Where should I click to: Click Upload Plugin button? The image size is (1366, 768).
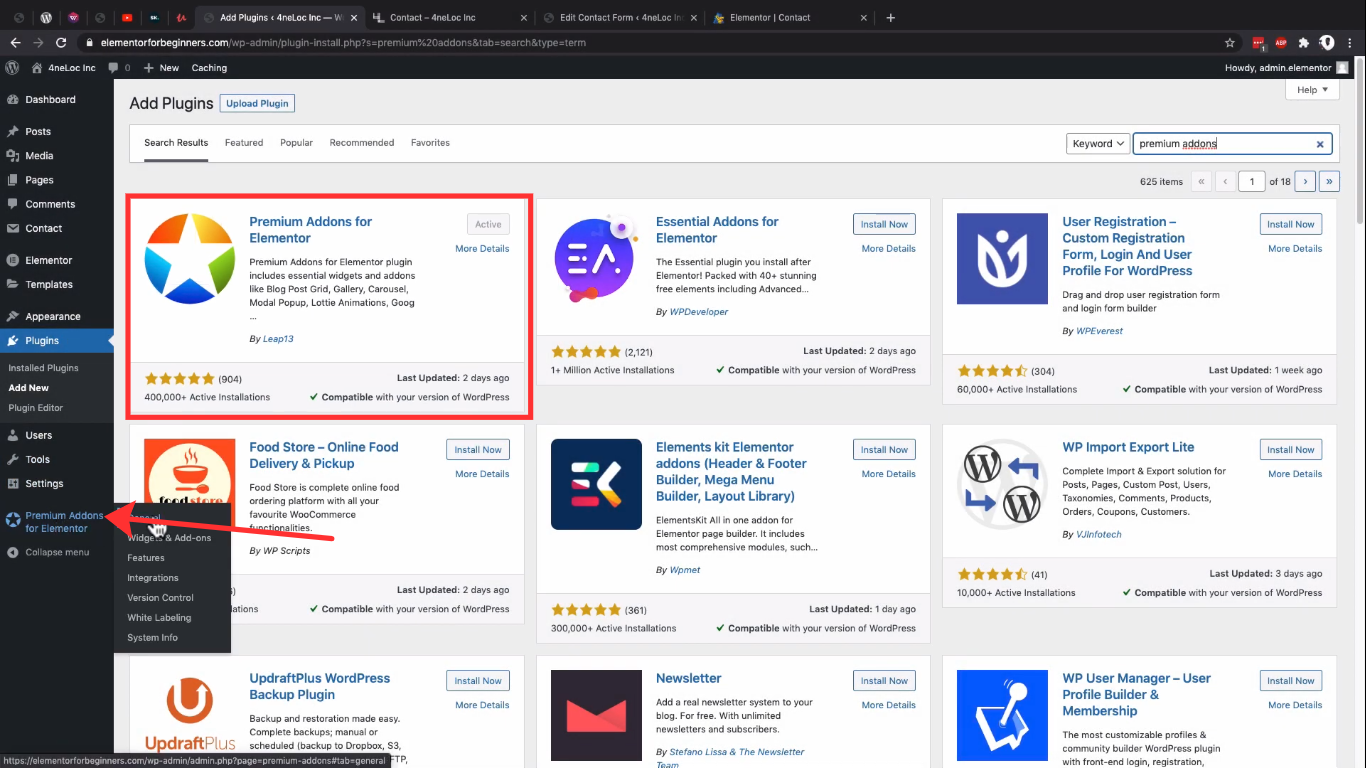coord(257,104)
